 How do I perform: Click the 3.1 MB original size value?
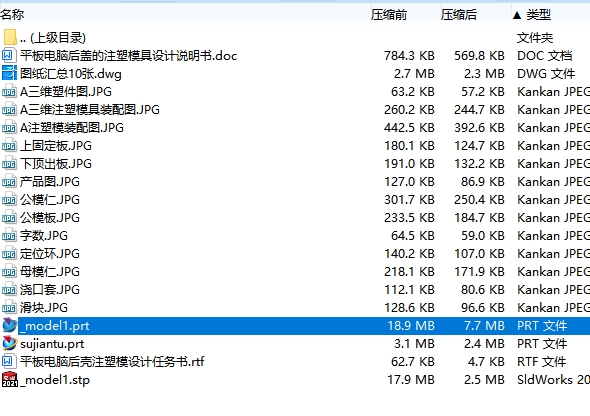(x=414, y=344)
